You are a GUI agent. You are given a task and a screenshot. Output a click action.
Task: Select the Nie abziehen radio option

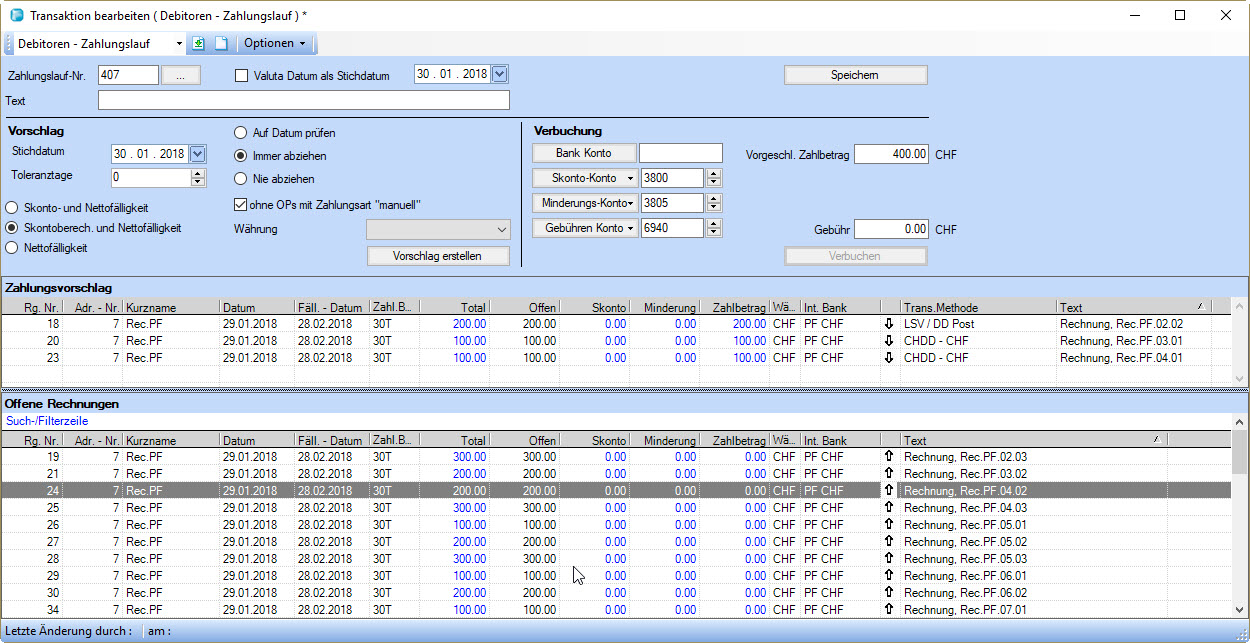pyautogui.click(x=241, y=179)
